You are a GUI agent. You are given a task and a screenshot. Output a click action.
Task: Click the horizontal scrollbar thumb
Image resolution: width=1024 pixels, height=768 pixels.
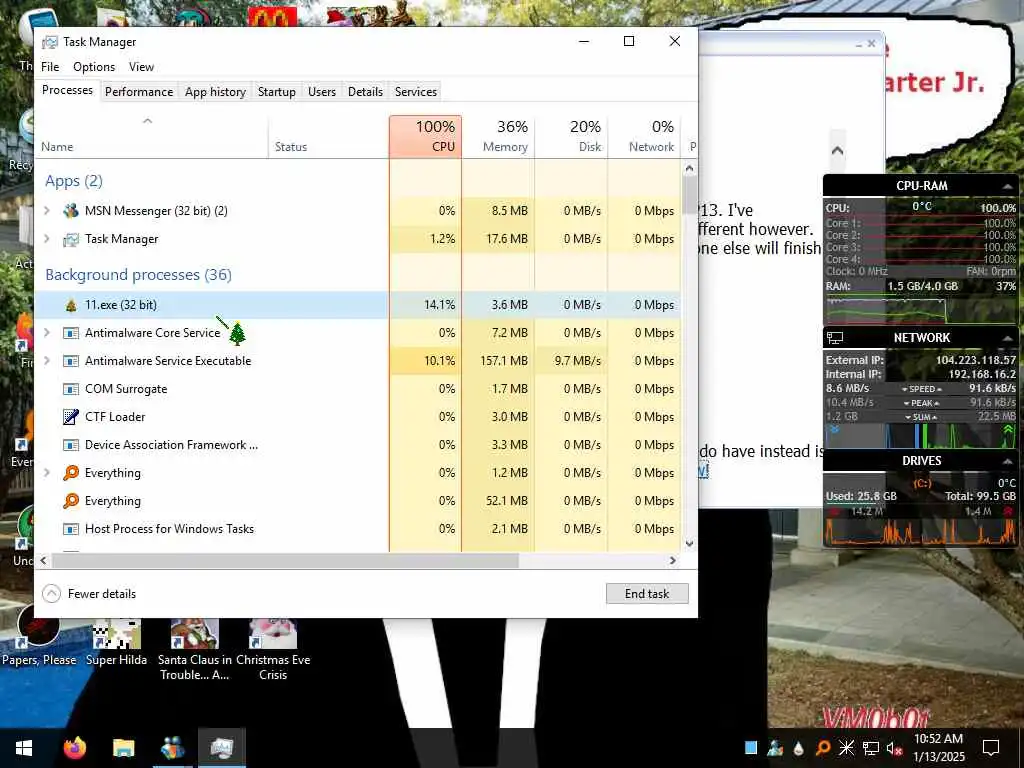coord(285,560)
